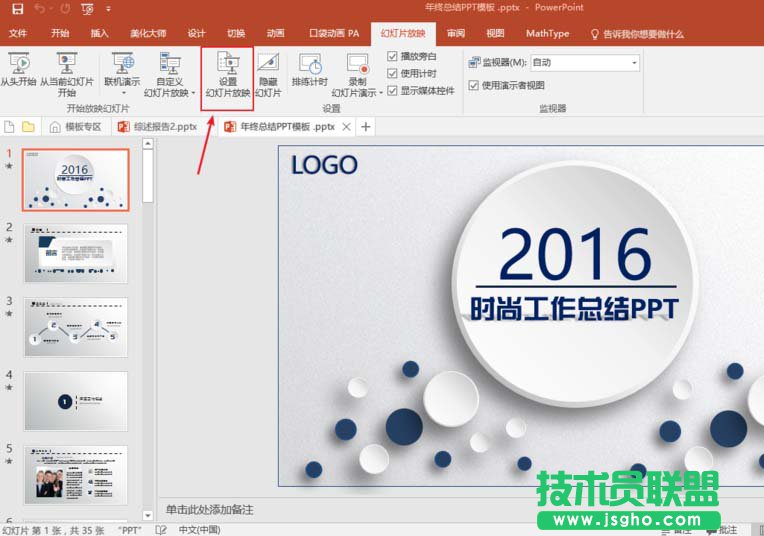Click the transition star icon under slide 3
This screenshot has height=536, width=764.
[9, 313]
